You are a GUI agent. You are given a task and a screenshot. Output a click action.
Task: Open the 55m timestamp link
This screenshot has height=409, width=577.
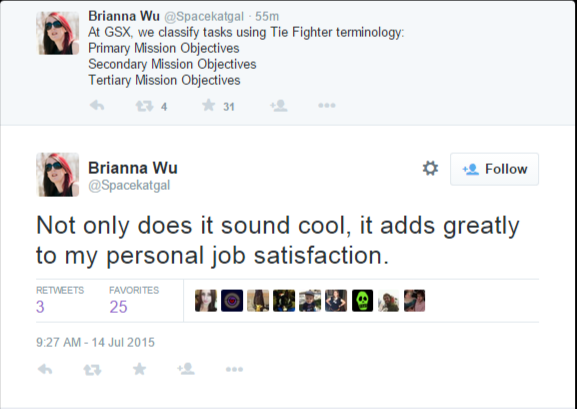(x=267, y=17)
